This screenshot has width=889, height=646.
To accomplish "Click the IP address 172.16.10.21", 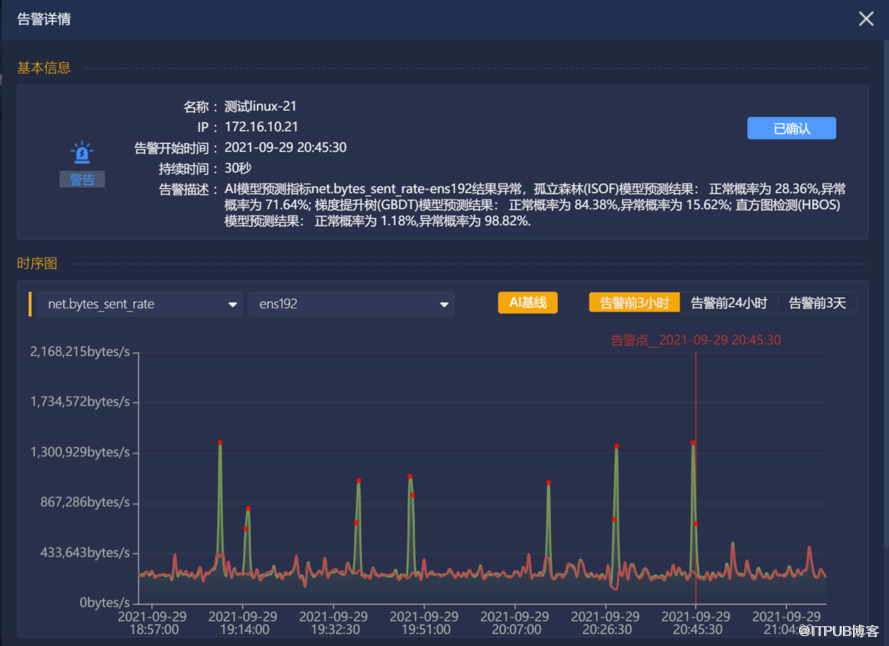I will [x=261, y=127].
